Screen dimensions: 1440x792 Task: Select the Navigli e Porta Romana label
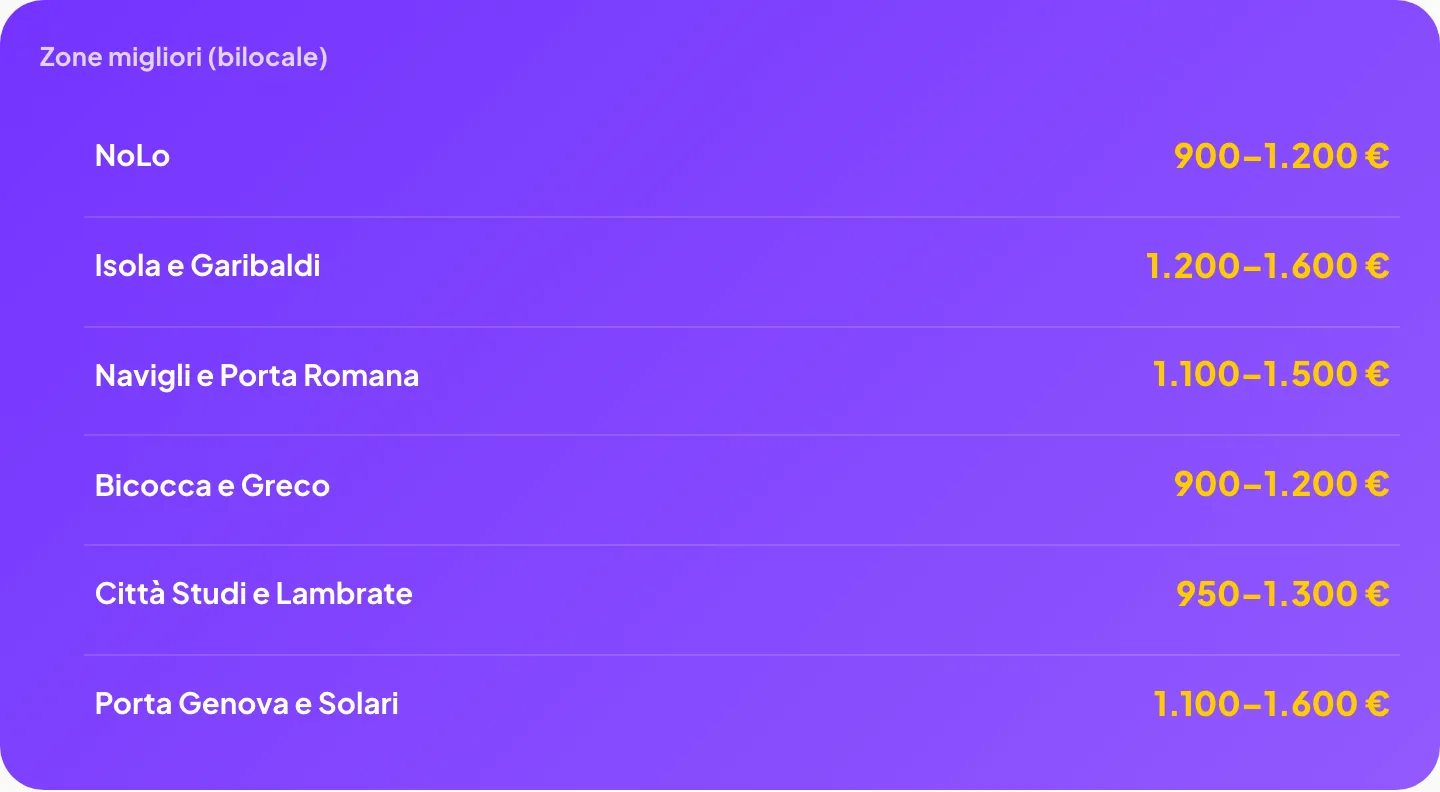coord(257,375)
